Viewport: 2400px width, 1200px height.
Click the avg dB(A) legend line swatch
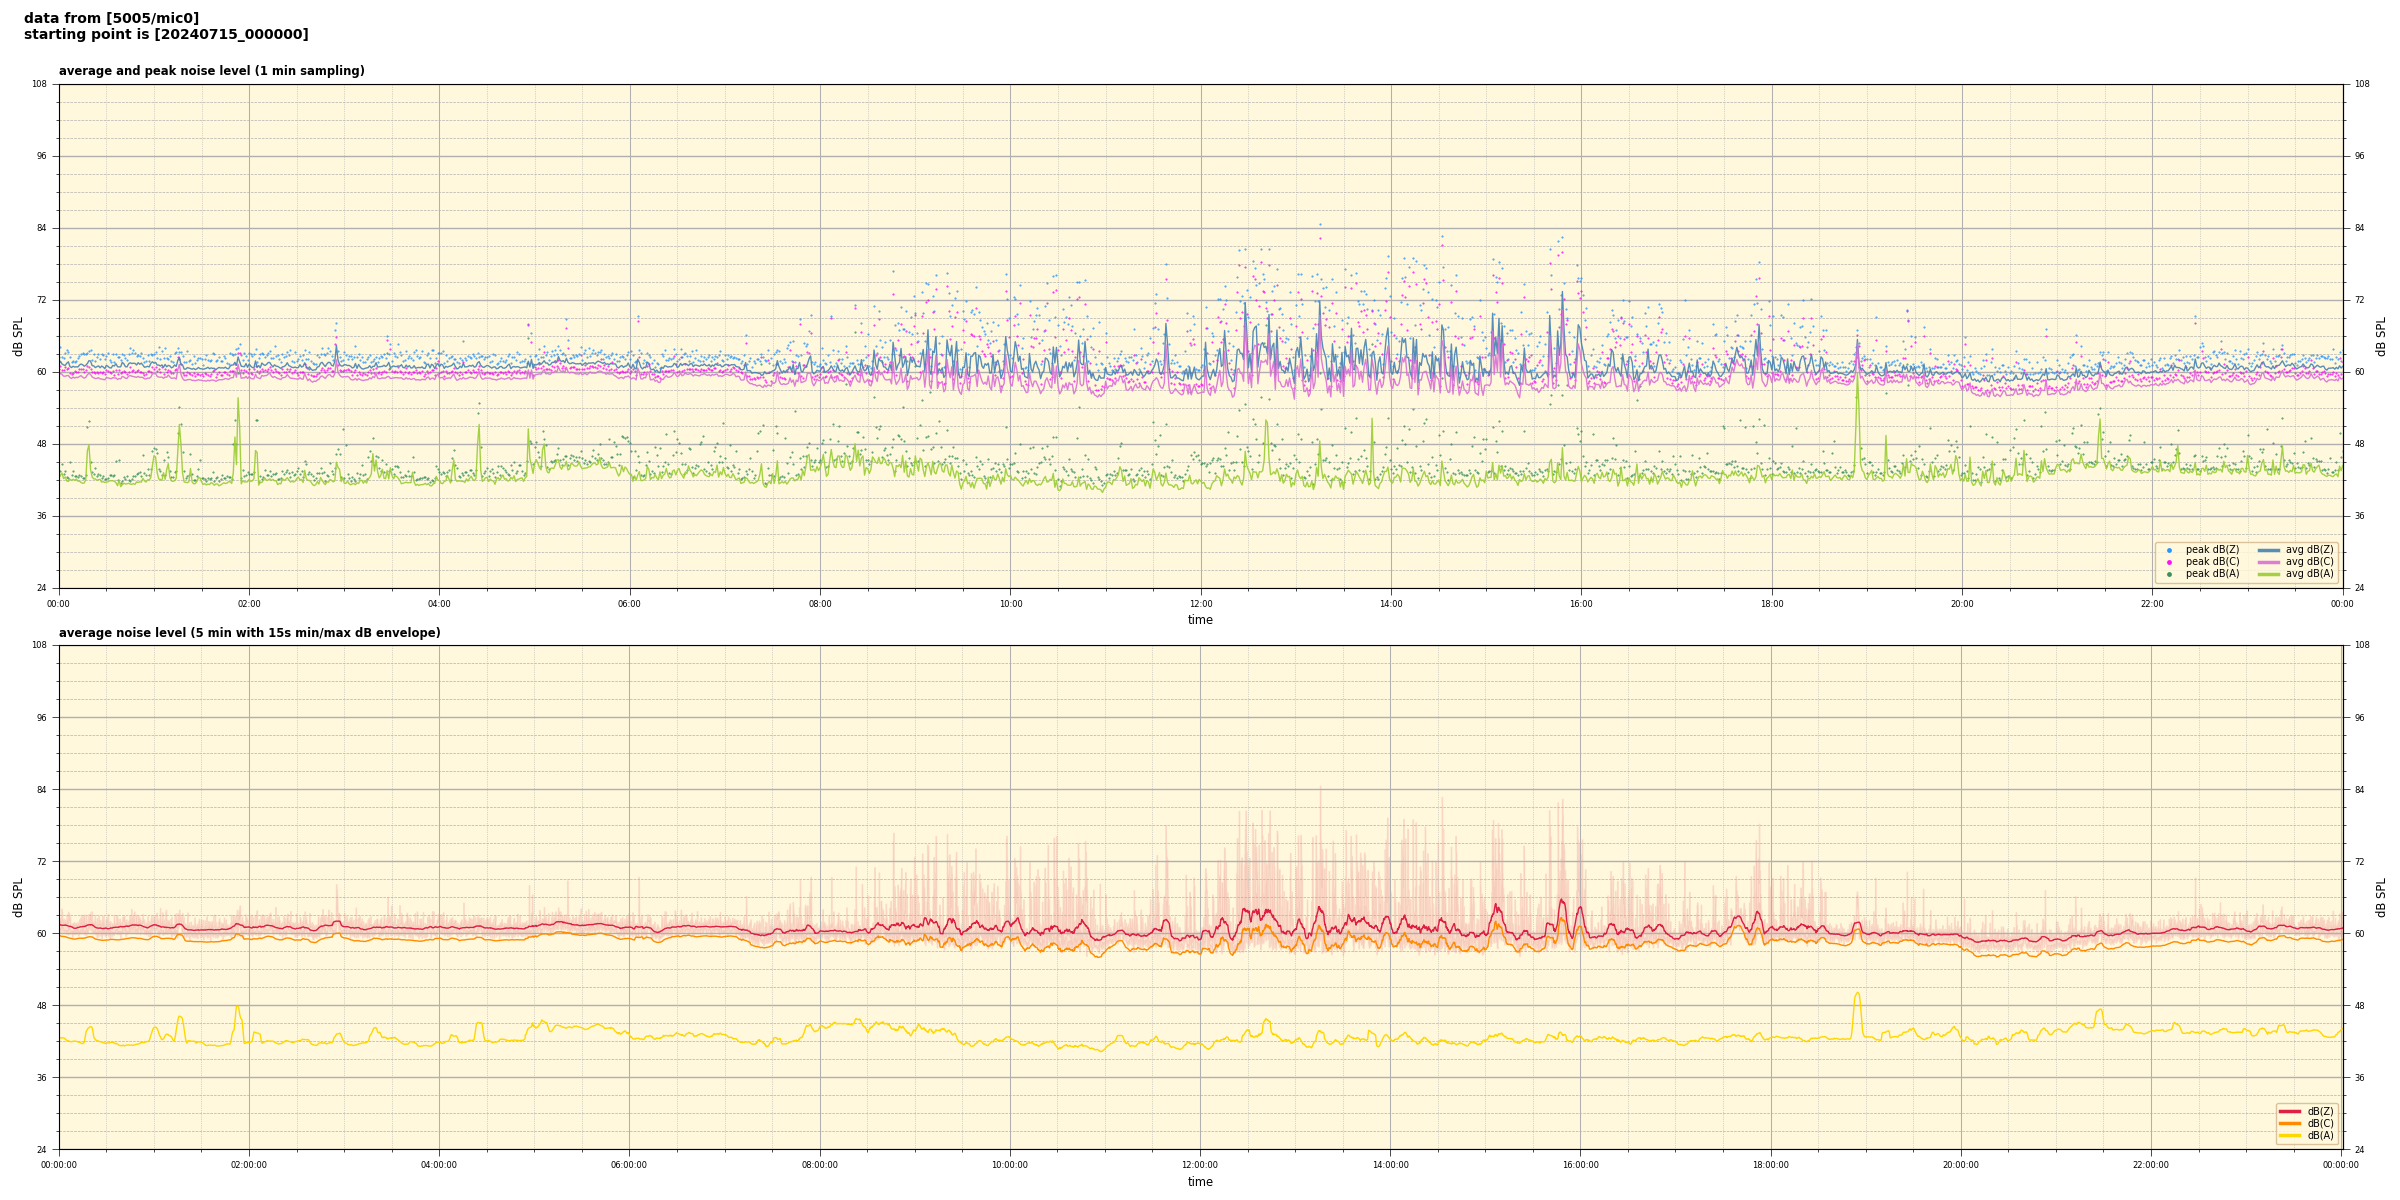coord(2269,574)
